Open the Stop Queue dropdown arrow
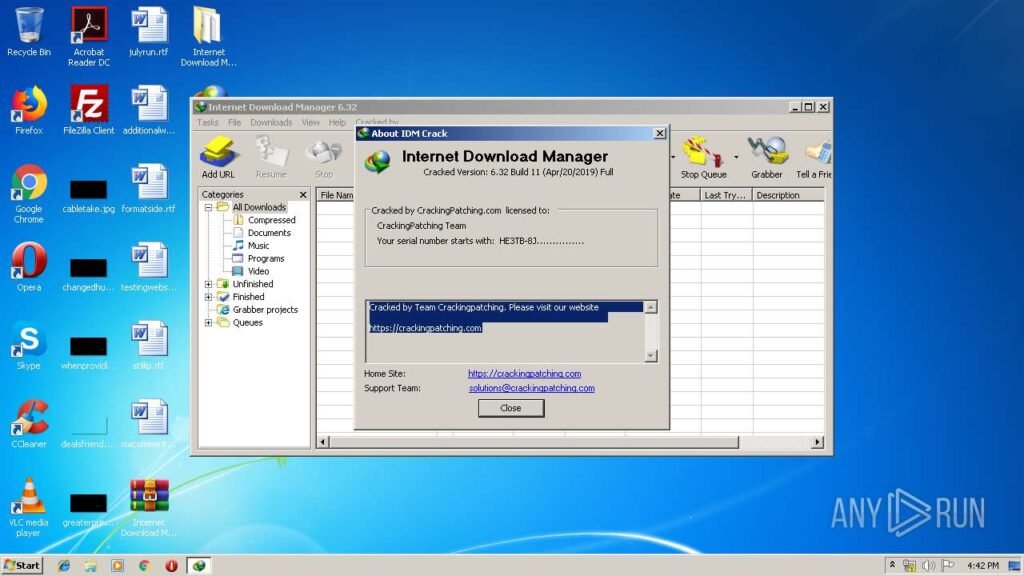1024x576 pixels. [736, 157]
